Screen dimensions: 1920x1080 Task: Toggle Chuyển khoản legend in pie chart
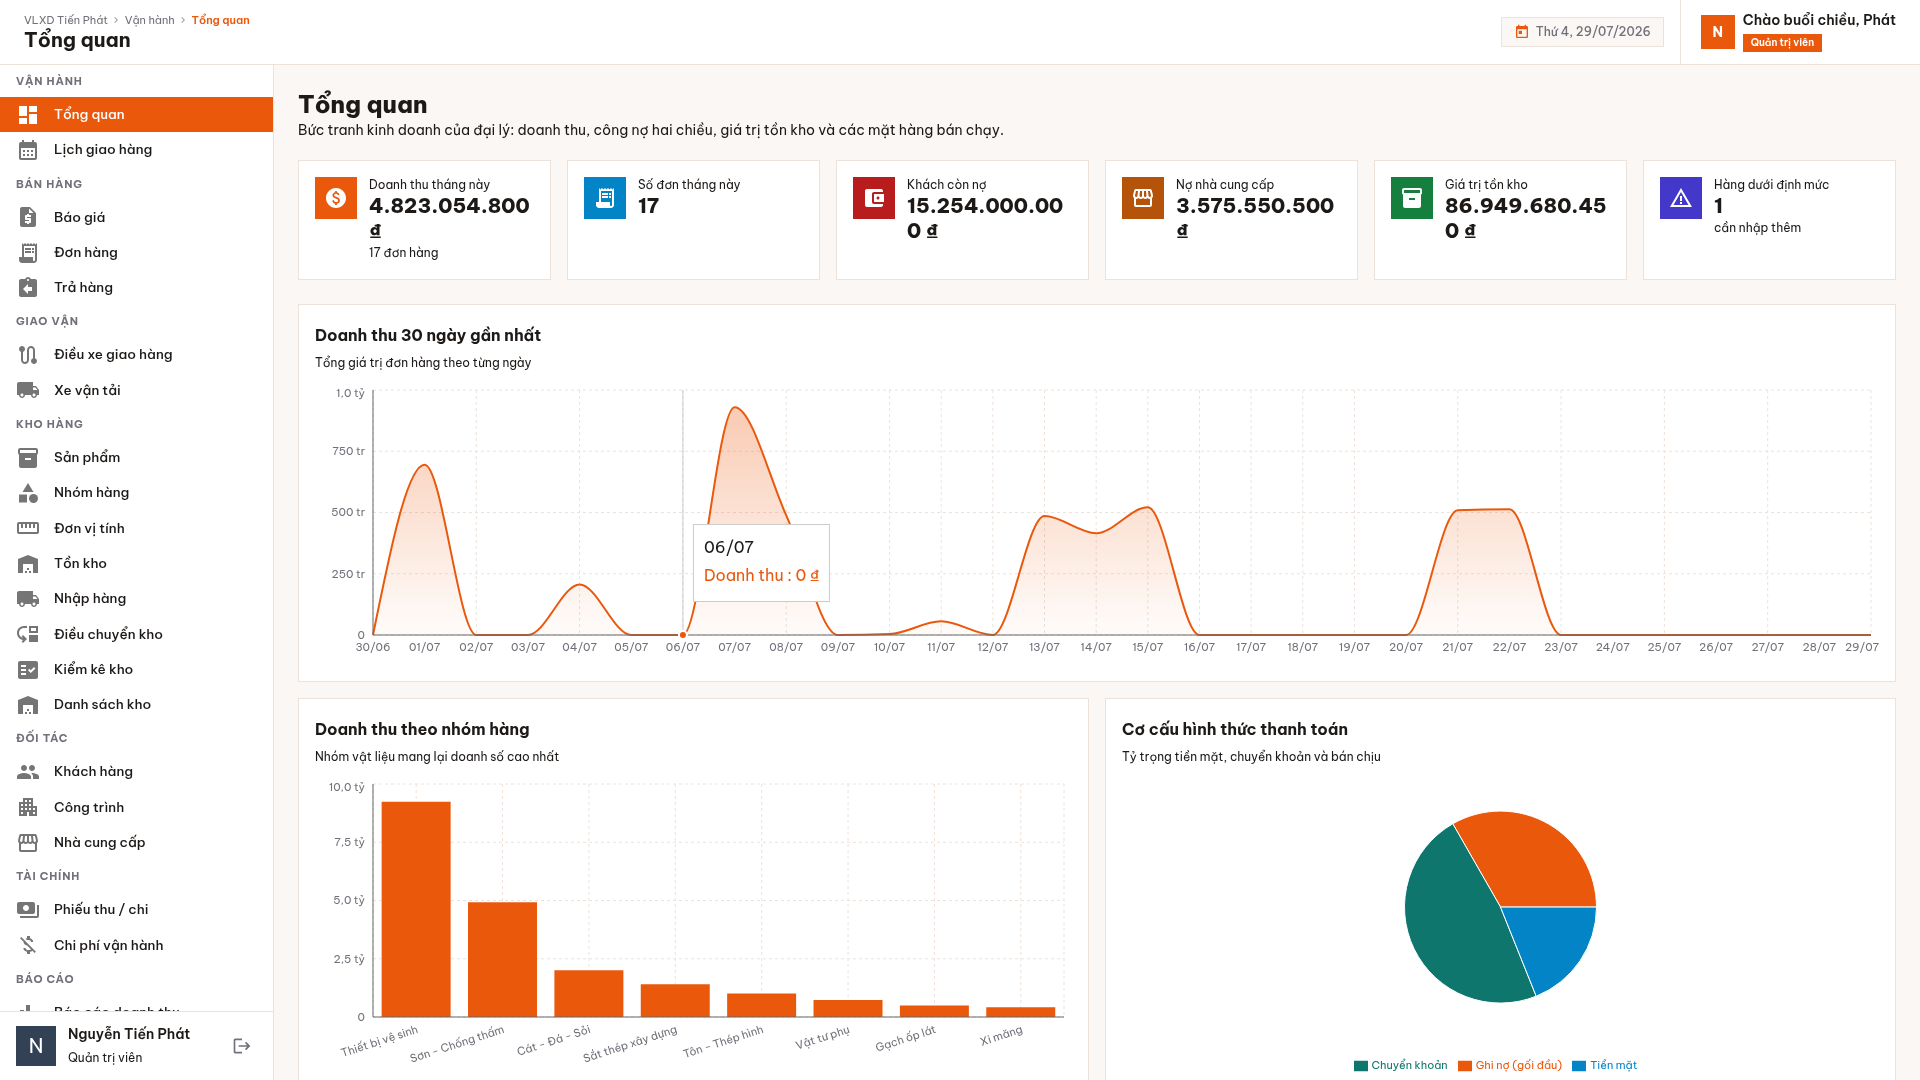pyautogui.click(x=1401, y=1065)
